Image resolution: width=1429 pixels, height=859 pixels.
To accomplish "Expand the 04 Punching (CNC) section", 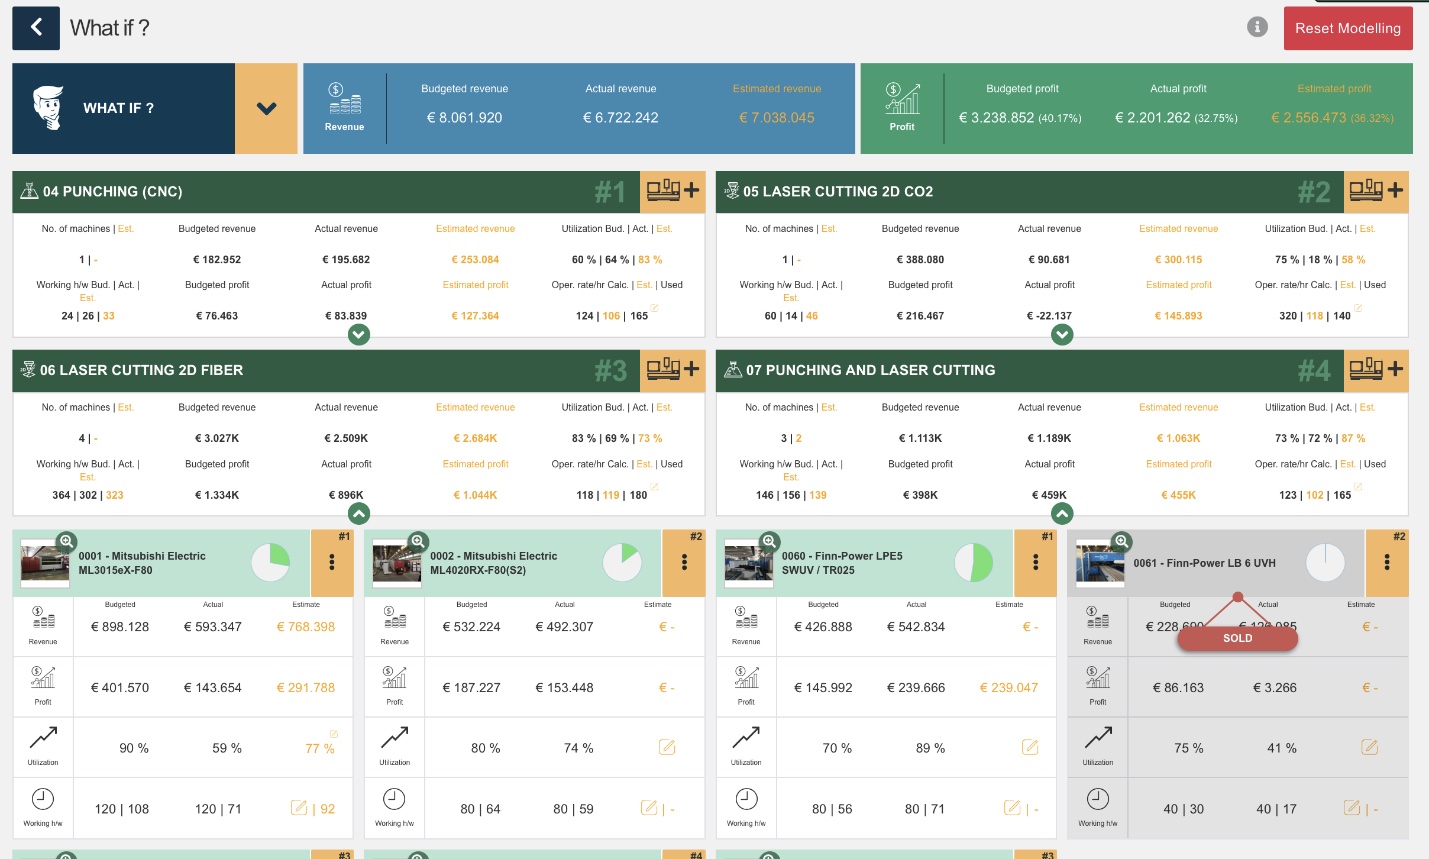I will click(359, 335).
